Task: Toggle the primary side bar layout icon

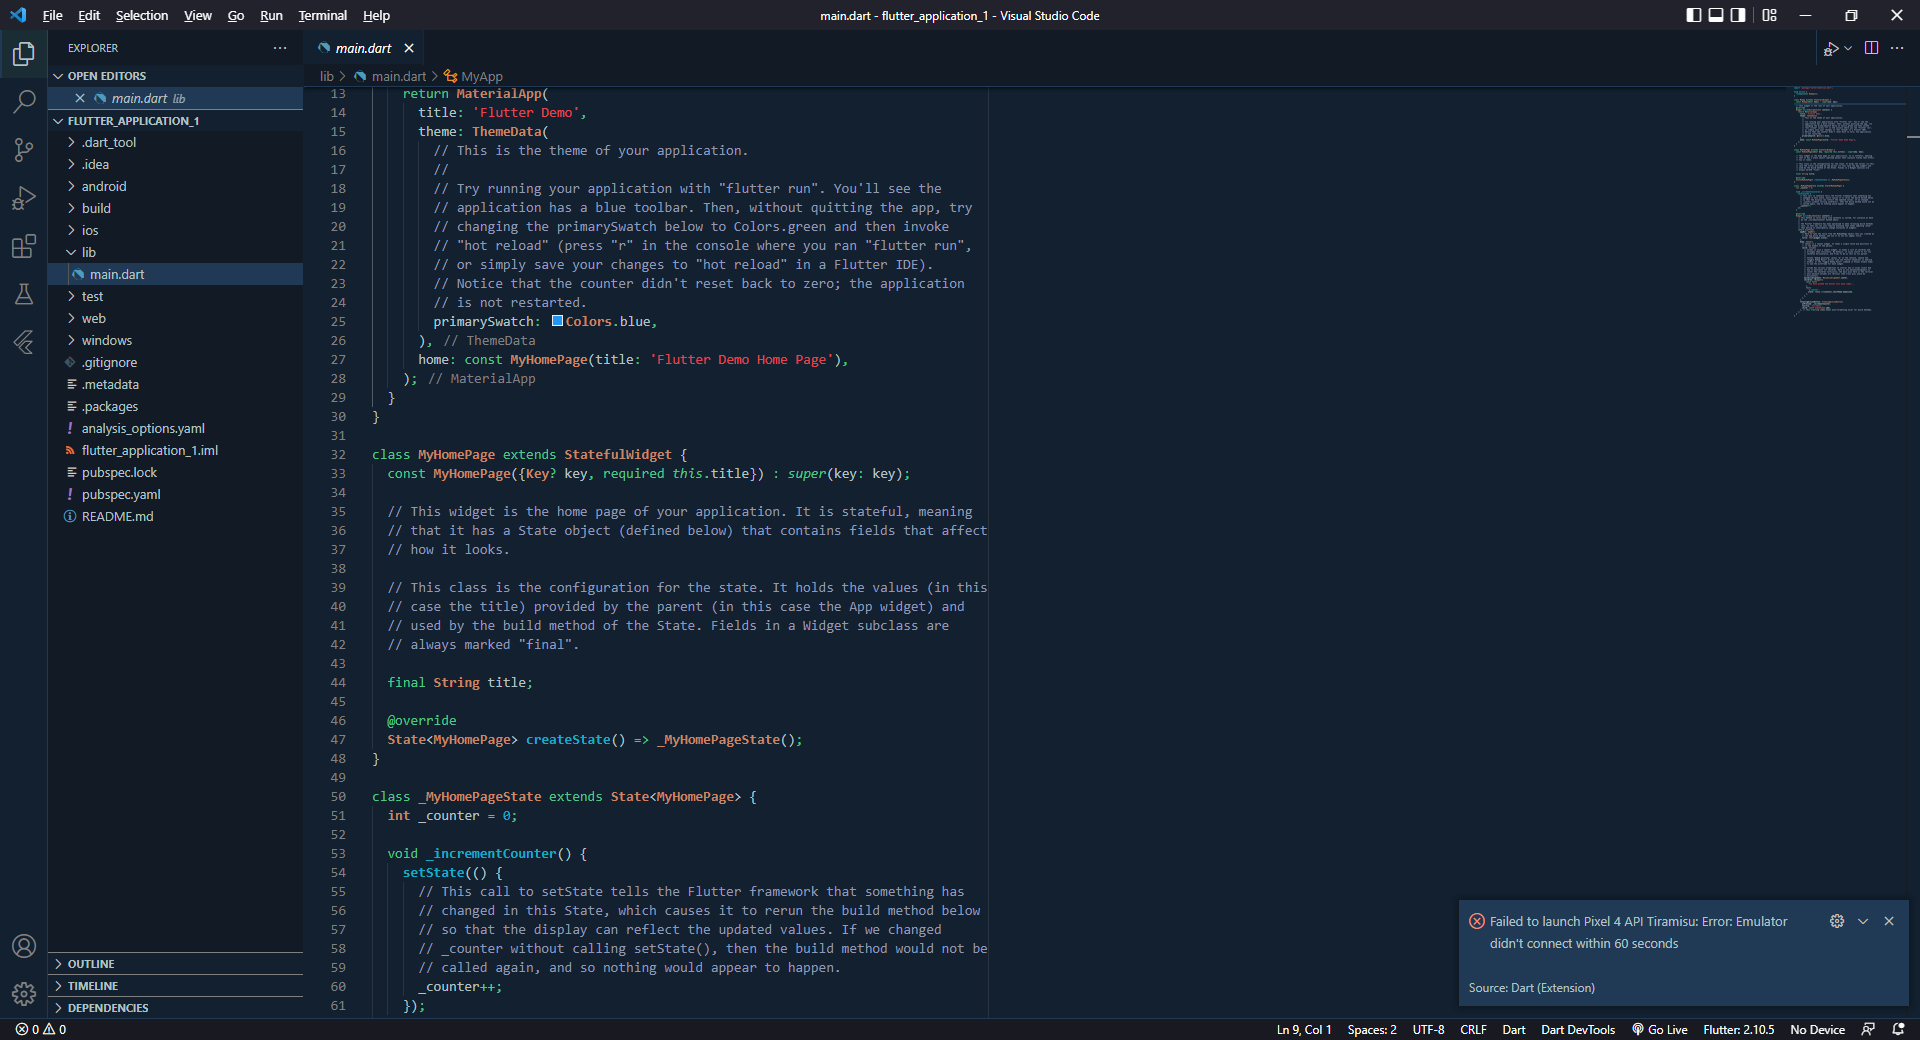Action: tap(1694, 15)
